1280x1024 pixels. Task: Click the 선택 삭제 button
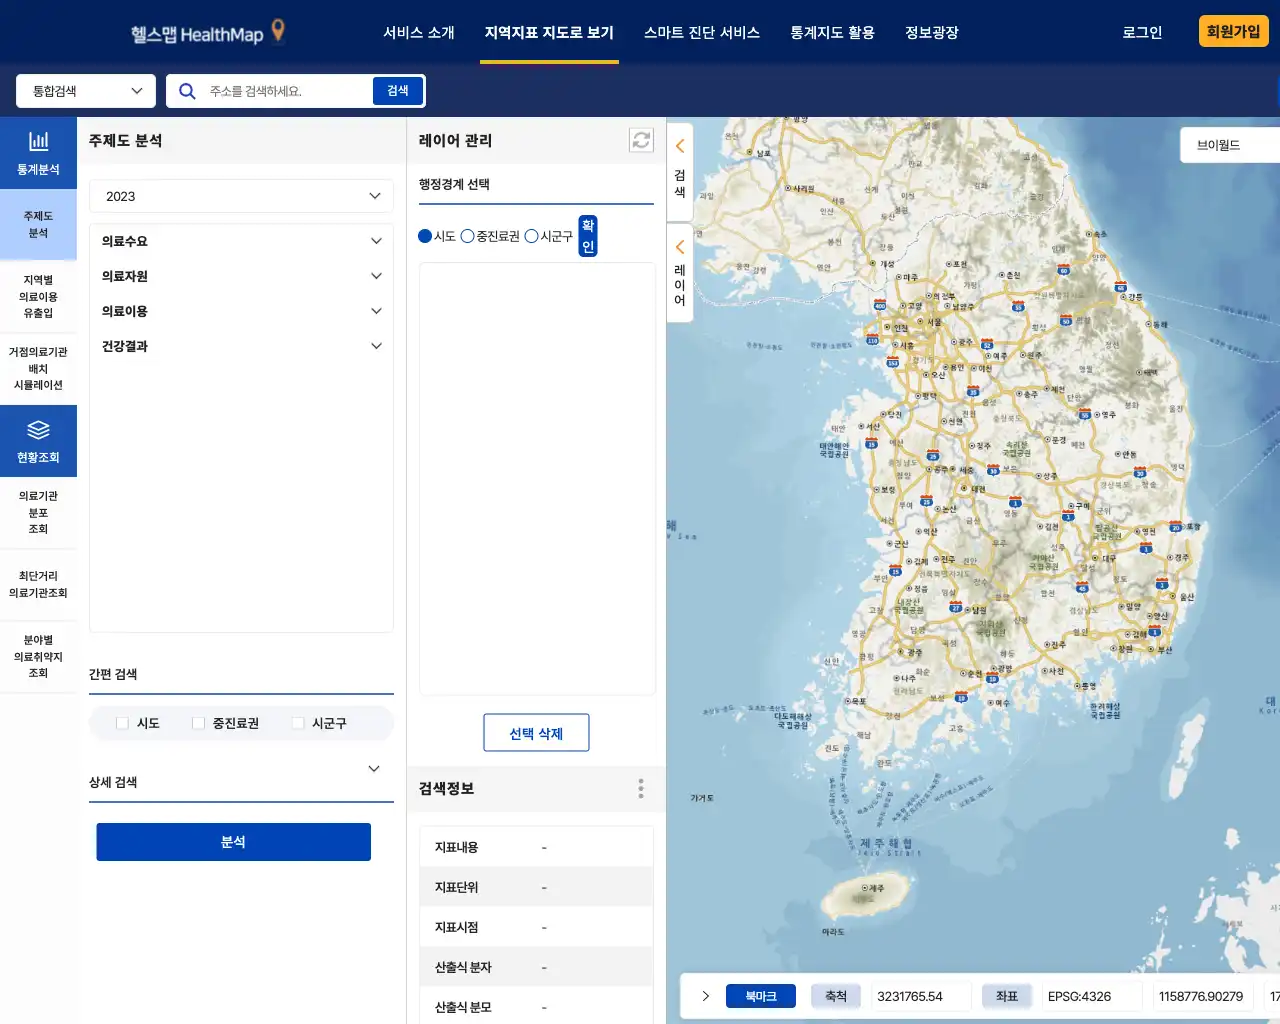536,732
